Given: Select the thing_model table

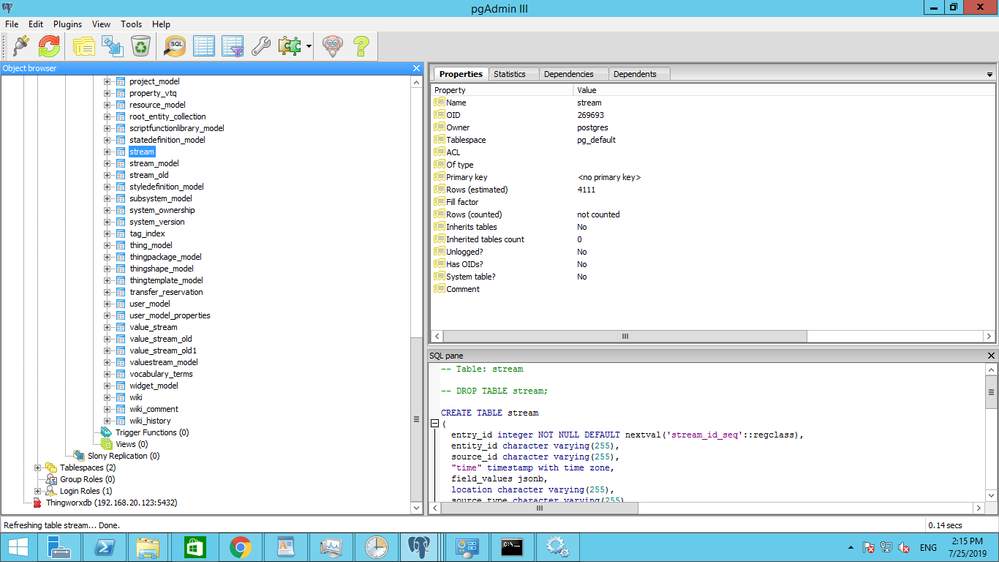Looking at the screenshot, I should 150,245.
